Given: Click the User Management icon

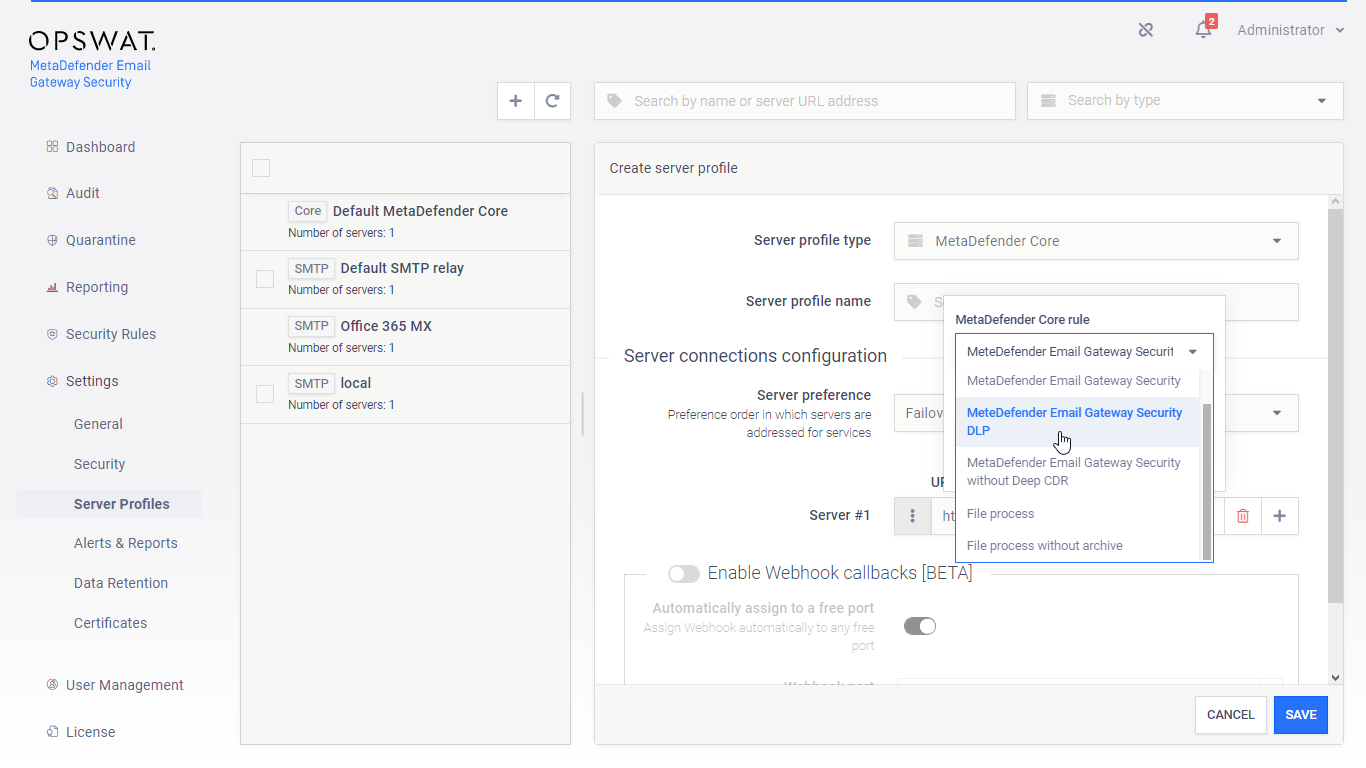Looking at the screenshot, I should click(52, 685).
